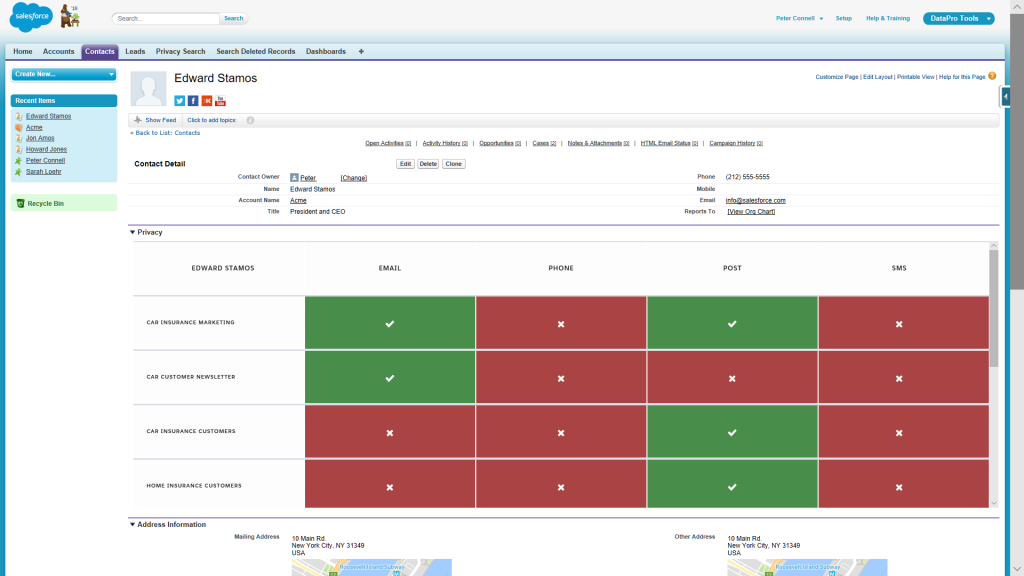Open the orange help question-mark icon
This screenshot has width=1024, height=576.
tap(992, 76)
